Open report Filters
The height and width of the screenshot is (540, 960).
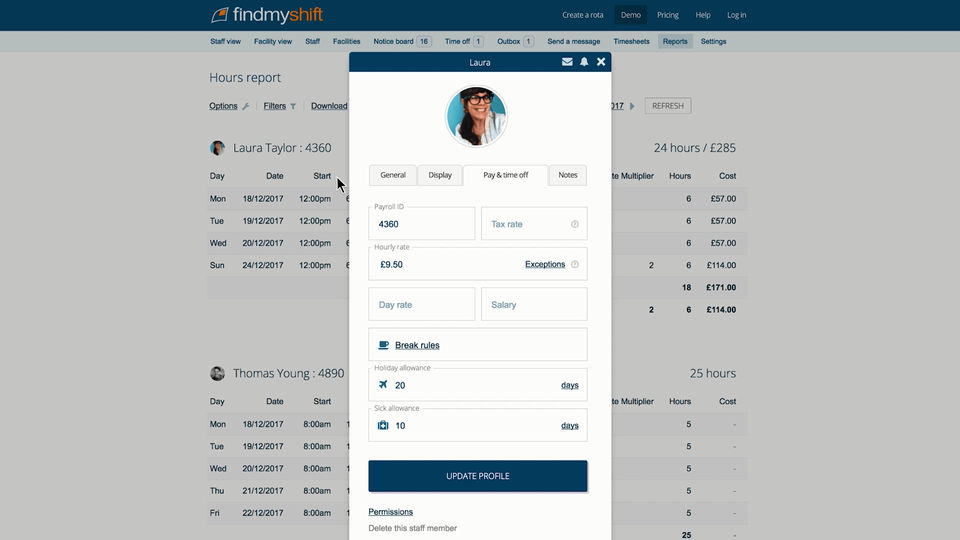274,106
